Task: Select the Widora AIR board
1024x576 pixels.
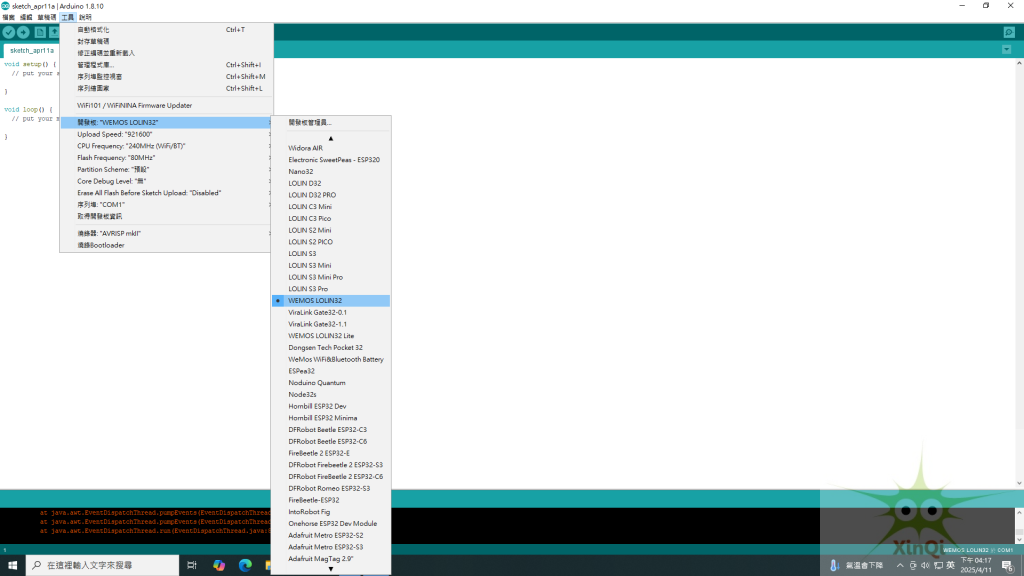Action: pyautogui.click(x=331, y=148)
